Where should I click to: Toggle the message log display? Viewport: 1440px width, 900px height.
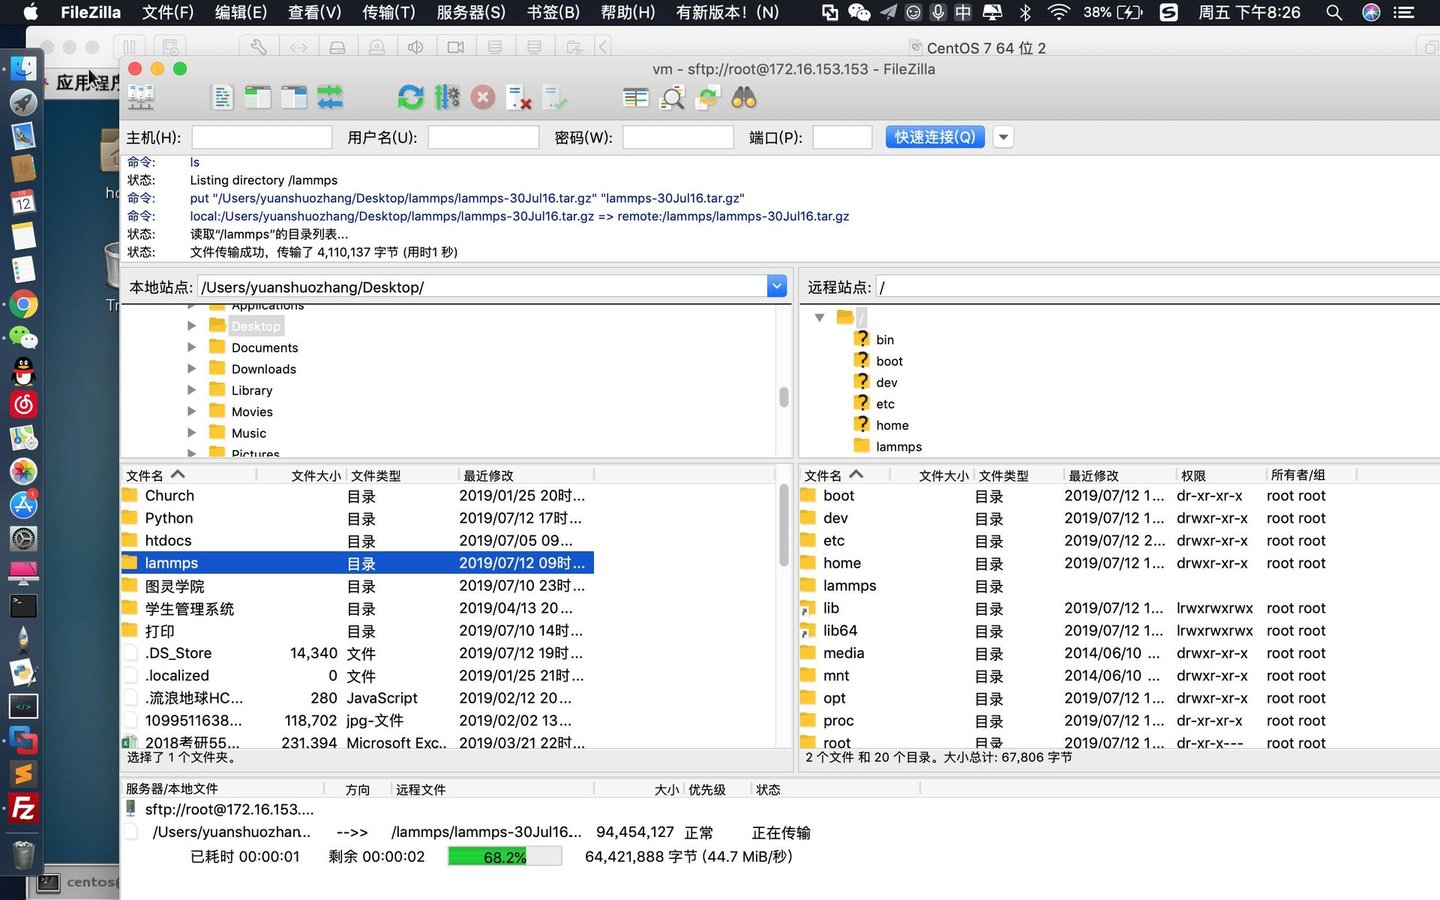click(222, 97)
